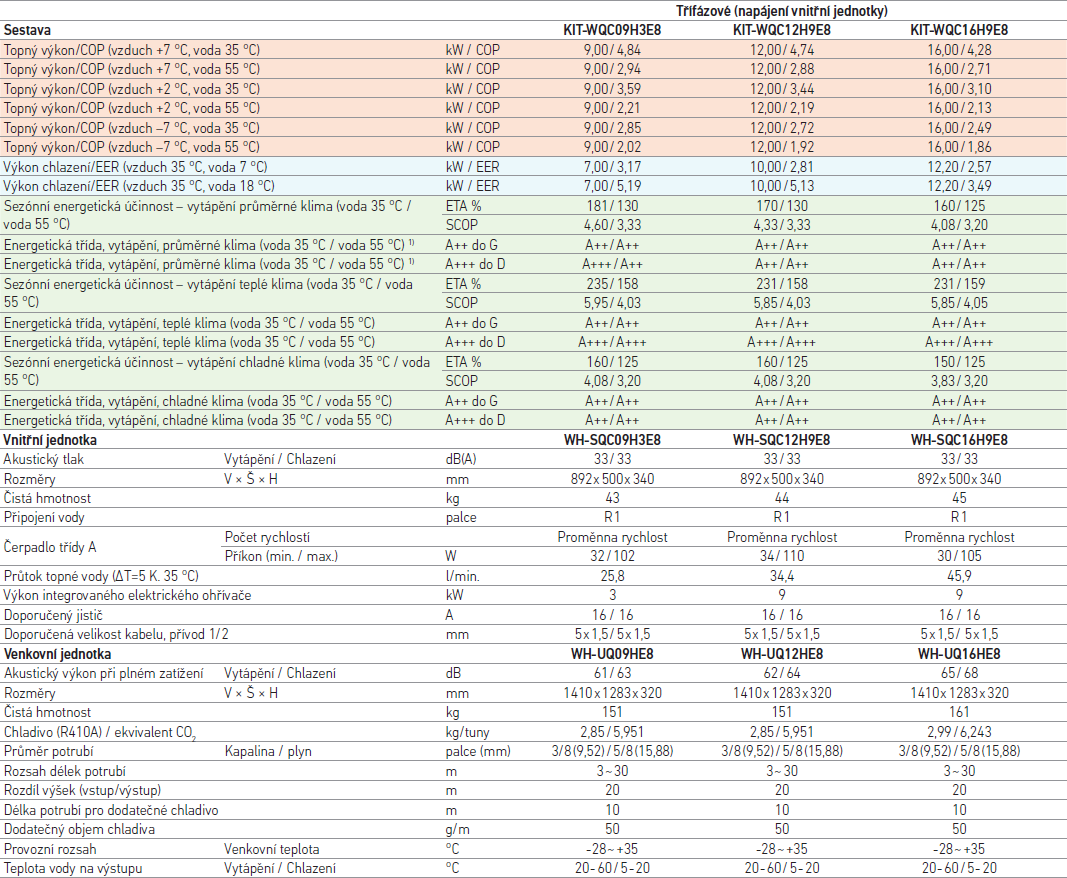Screen dimensions: 1067x878
Task: Select the column header KIT-WQC09H3E8
Action: (x=612, y=30)
